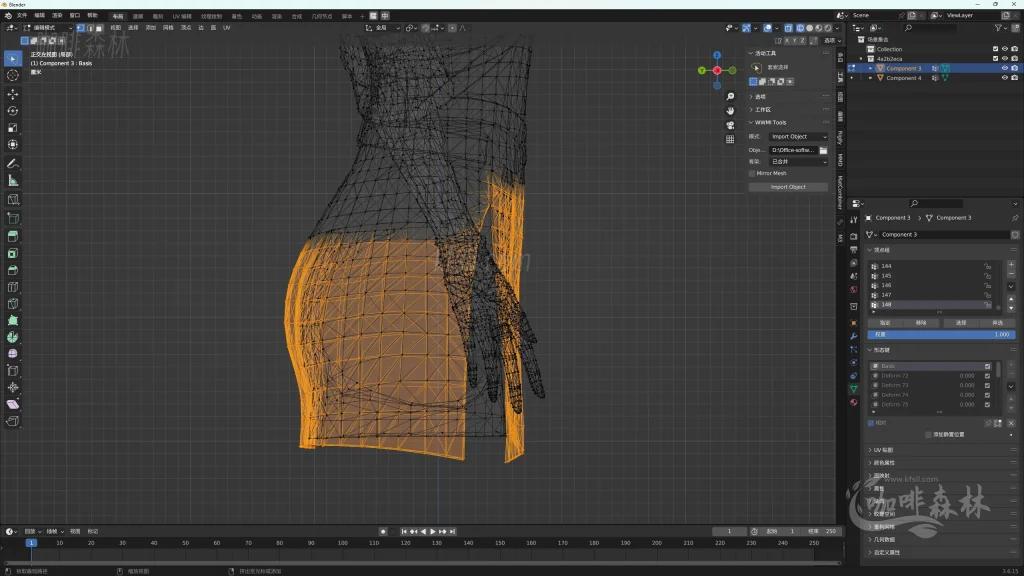Toggle Deform 72 shape key checkbox
This screenshot has height=576, width=1024.
pyautogui.click(x=987, y=376)
